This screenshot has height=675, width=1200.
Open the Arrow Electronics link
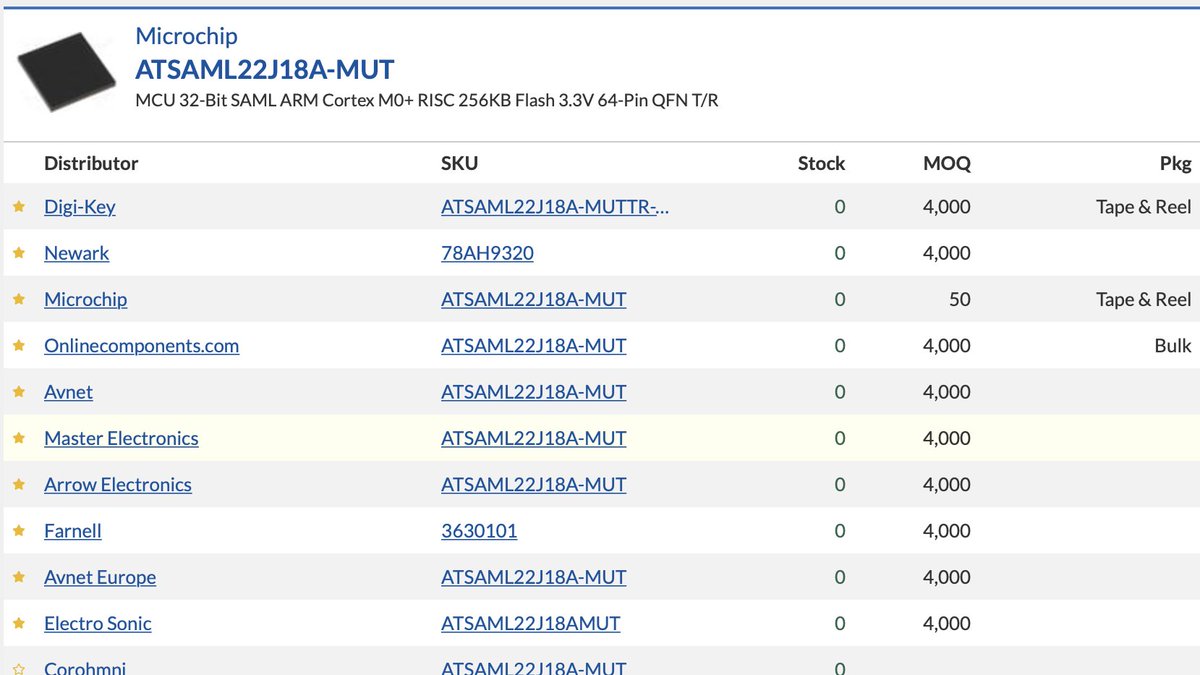[x=118, y=484]
